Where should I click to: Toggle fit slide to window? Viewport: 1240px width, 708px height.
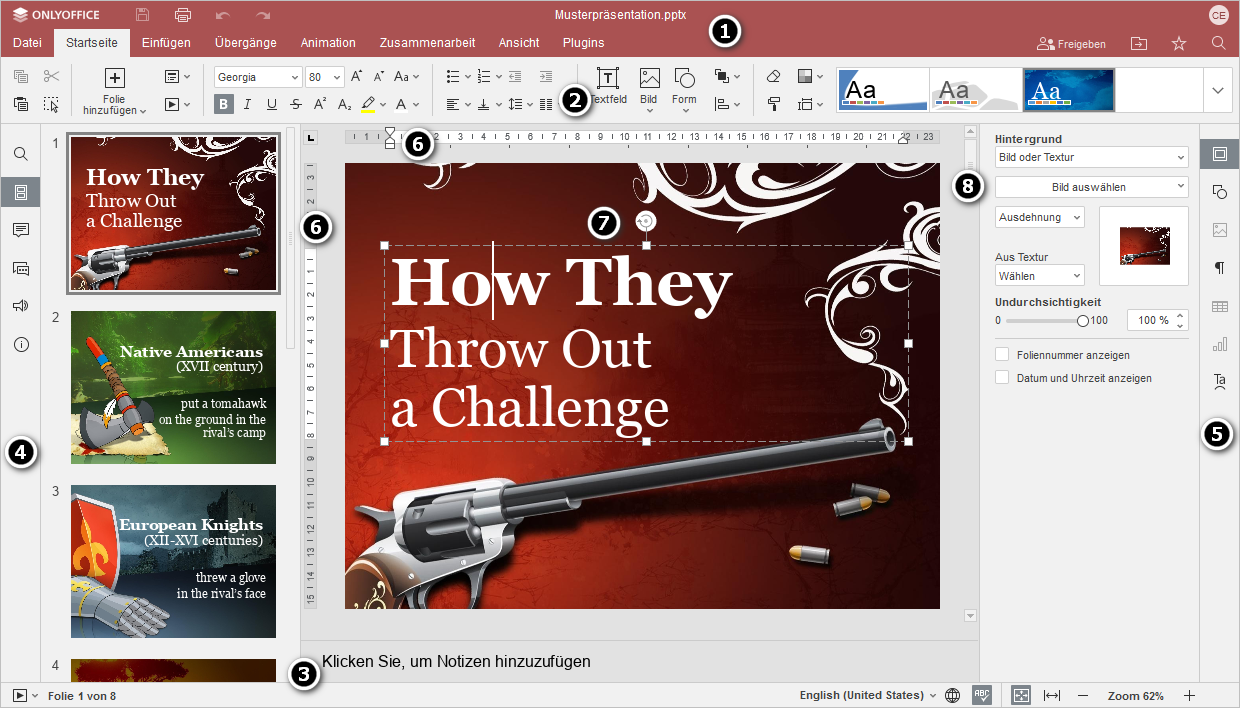click(x=1021, y=695)
